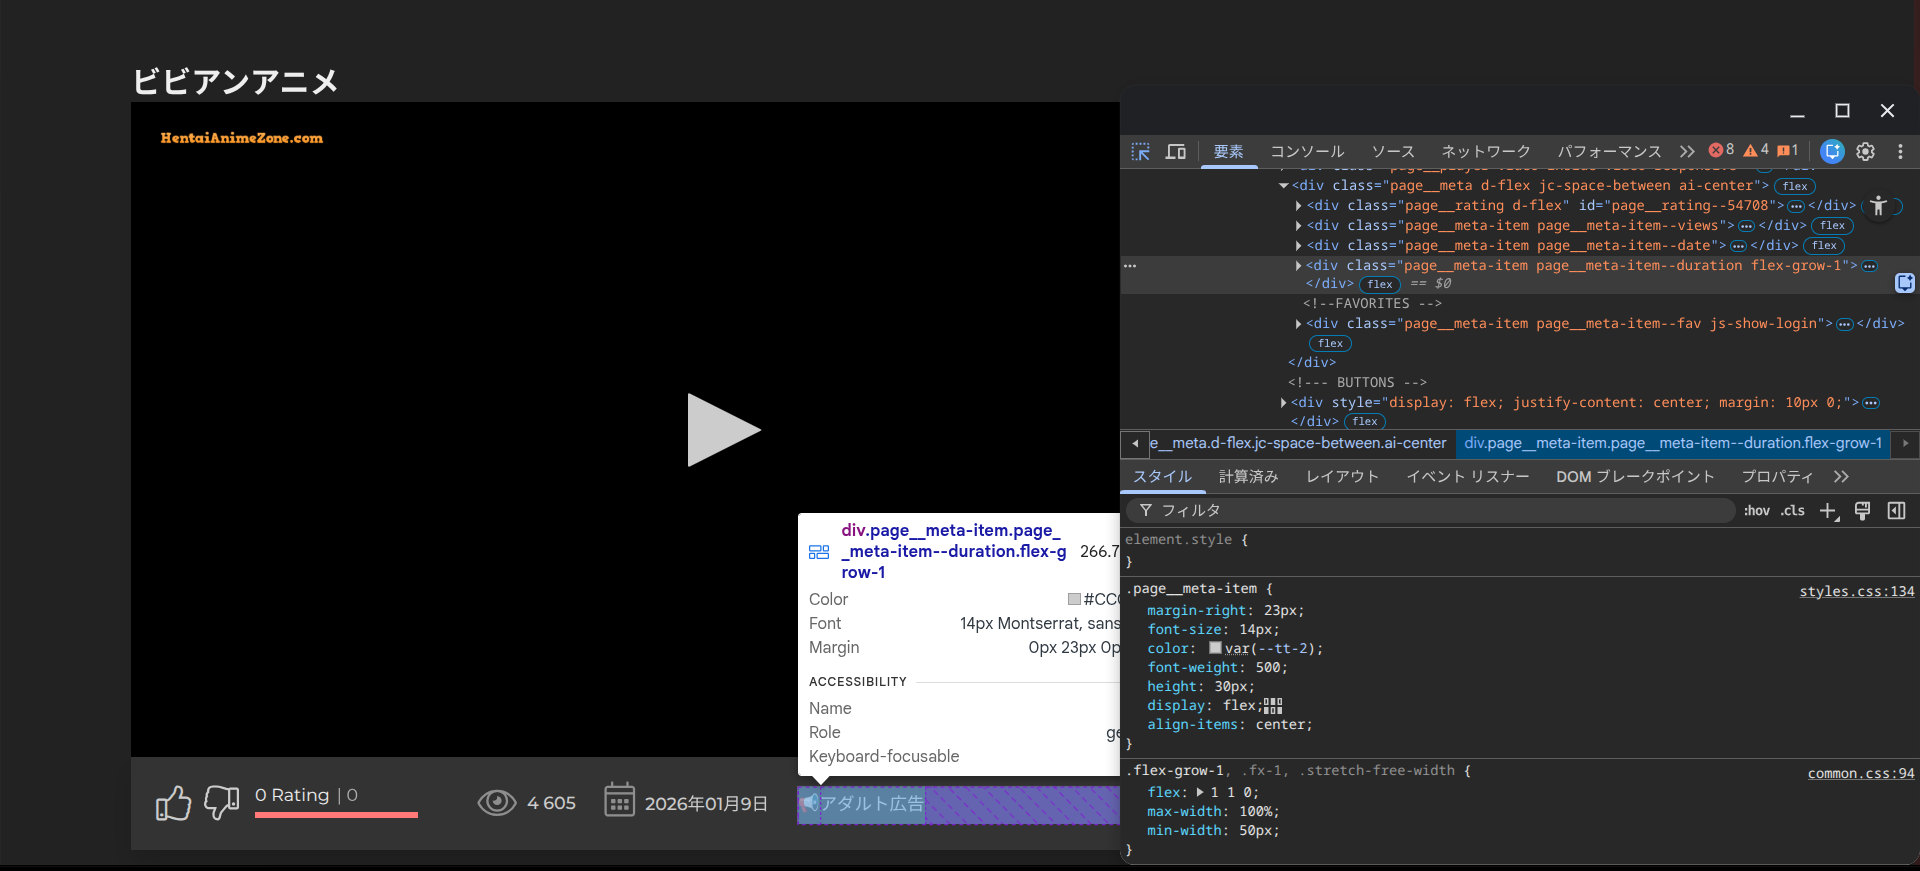Toggle the computed styles sidebar icon
This screenshot has height=871, width=1920.
(1896, 511)
